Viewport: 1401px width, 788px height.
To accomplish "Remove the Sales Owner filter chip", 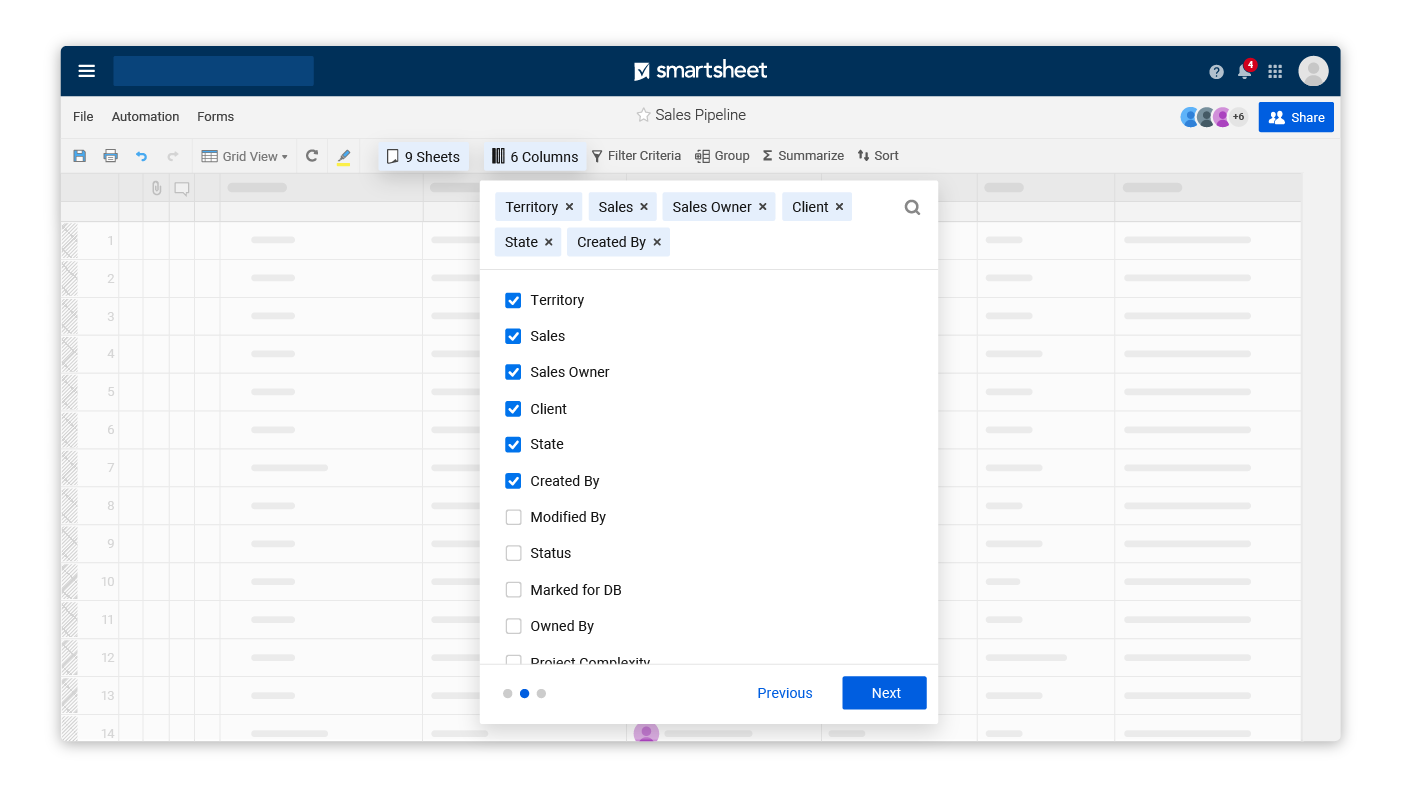I will pos(761,206).
